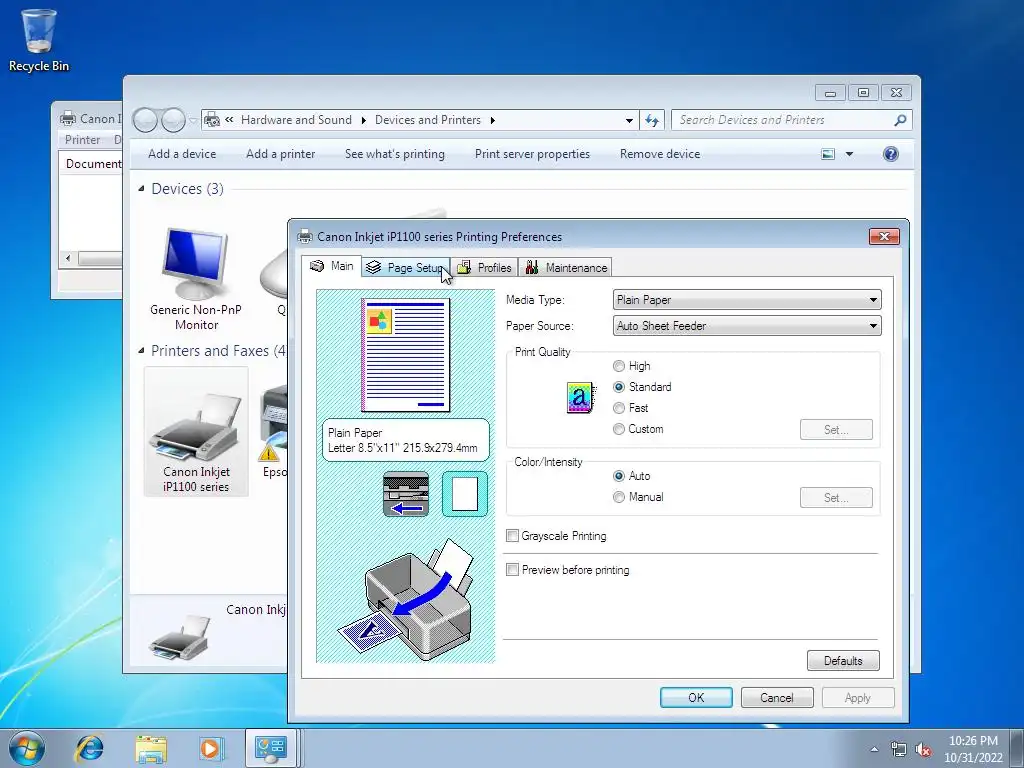Click left scroll arrow in queue window
This screenshot has width=1024, height=768.
click(68, 259)
